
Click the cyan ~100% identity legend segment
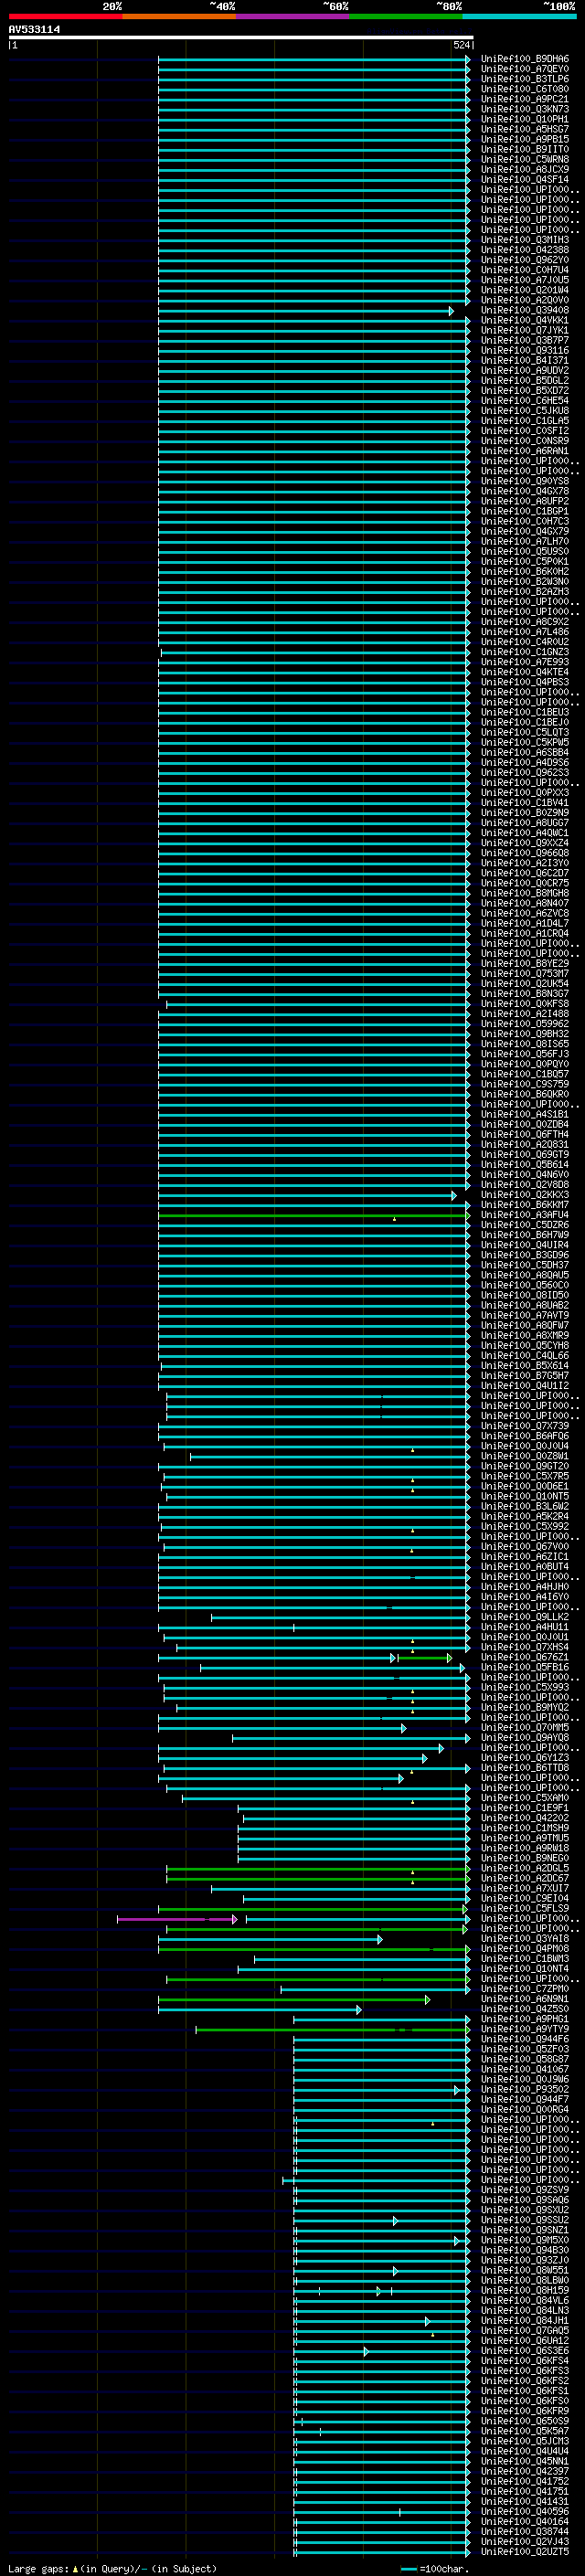point(519,16)
